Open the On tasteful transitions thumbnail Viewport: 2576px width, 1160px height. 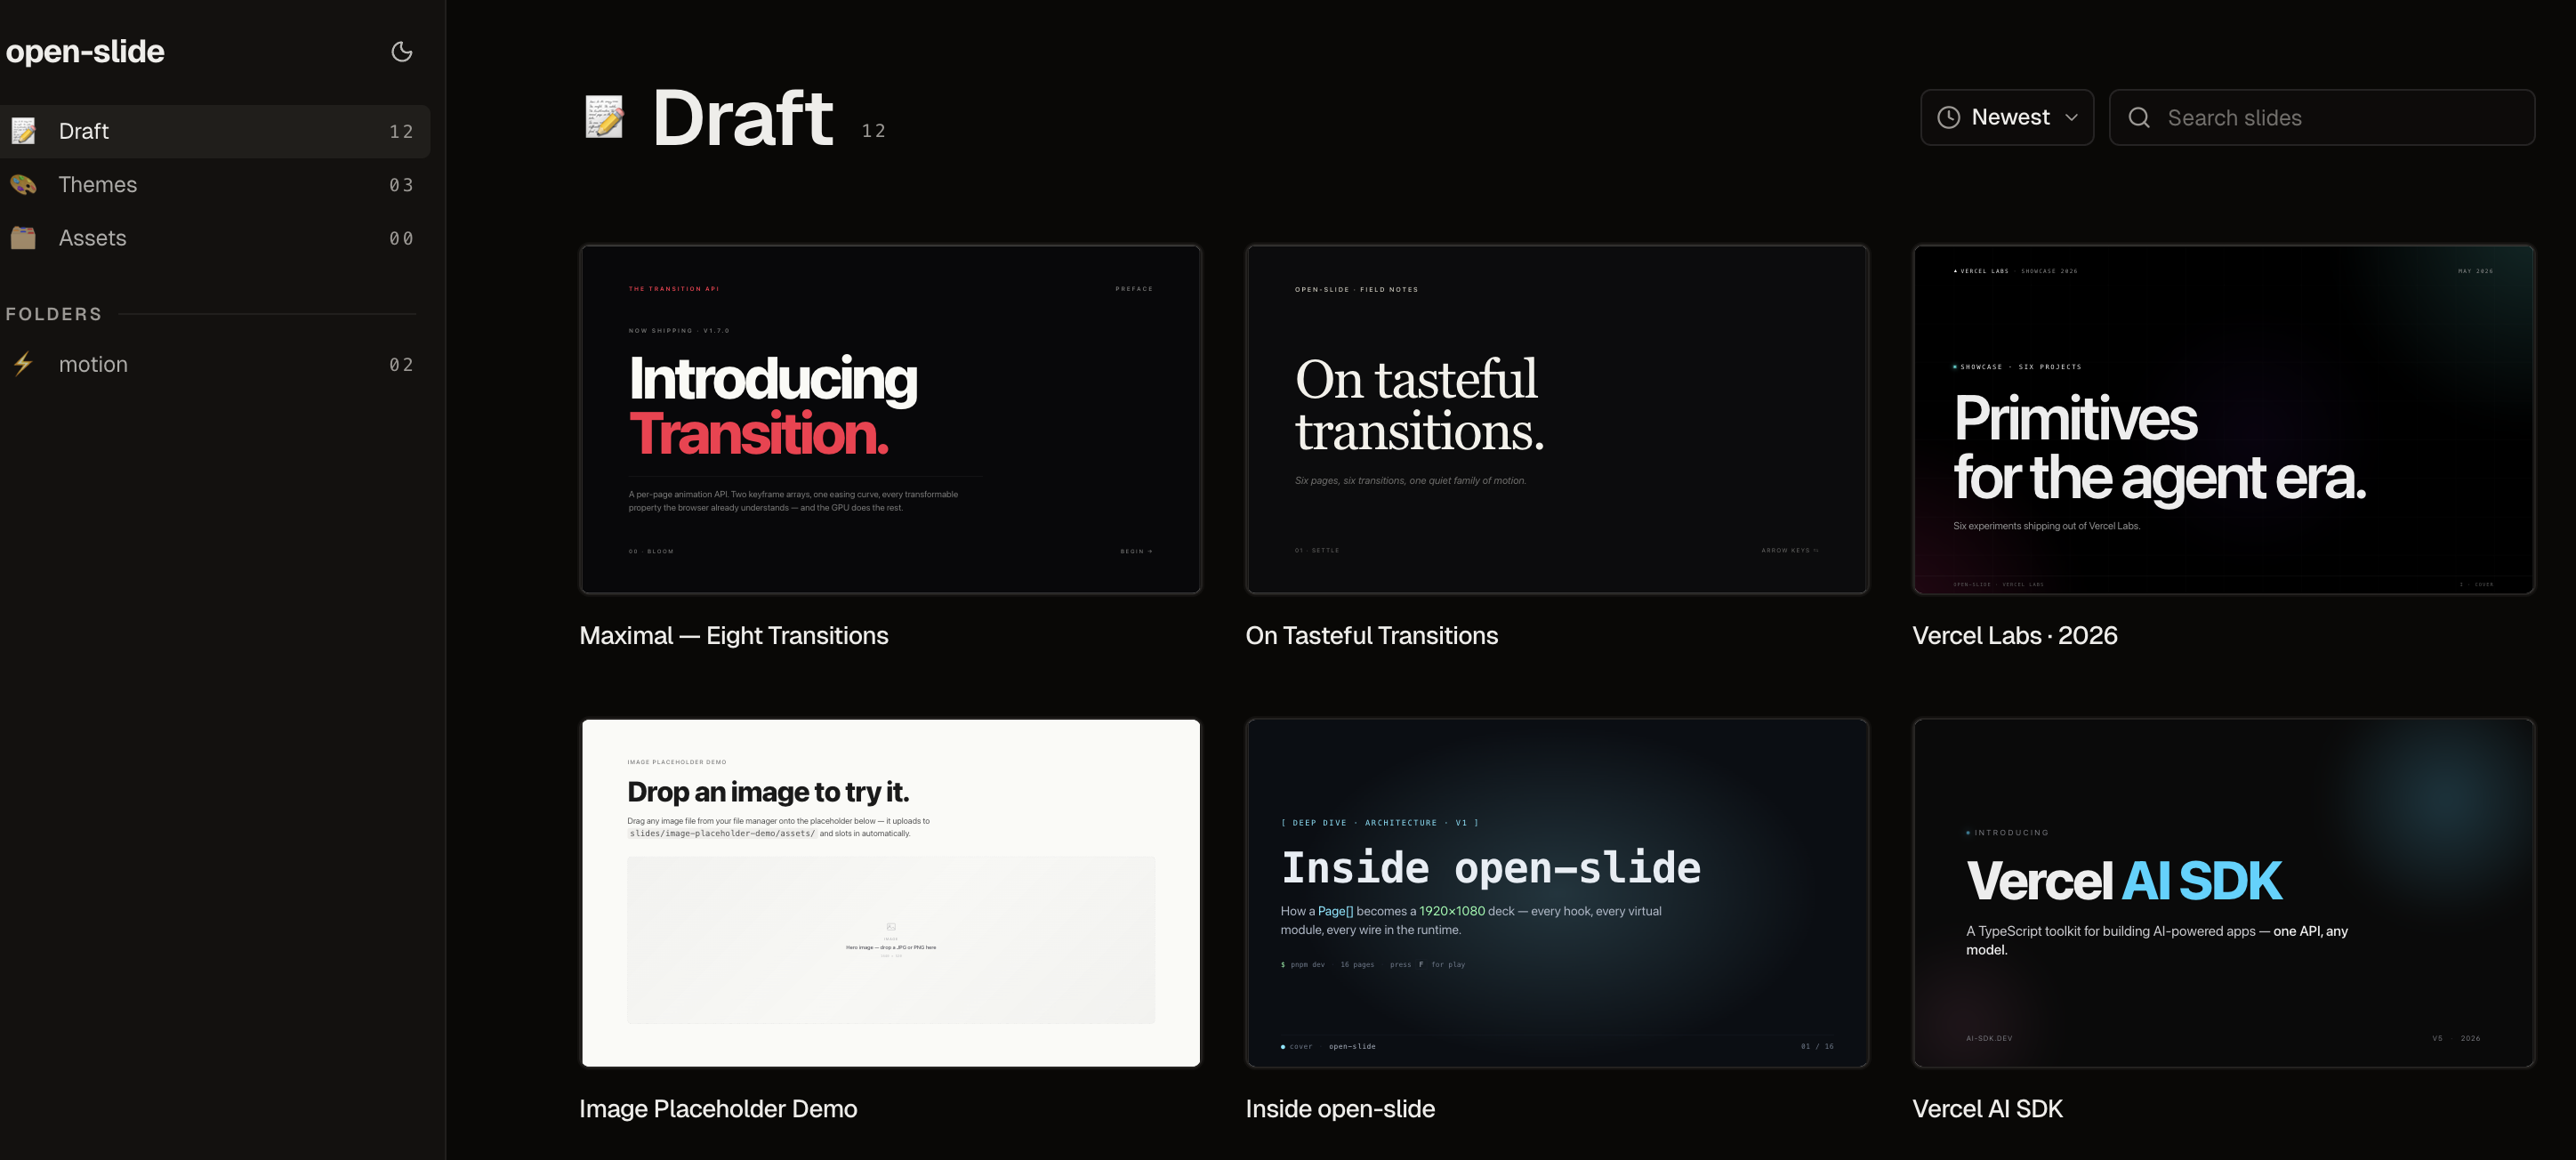pyautogui.click(x=1556, y=419)
